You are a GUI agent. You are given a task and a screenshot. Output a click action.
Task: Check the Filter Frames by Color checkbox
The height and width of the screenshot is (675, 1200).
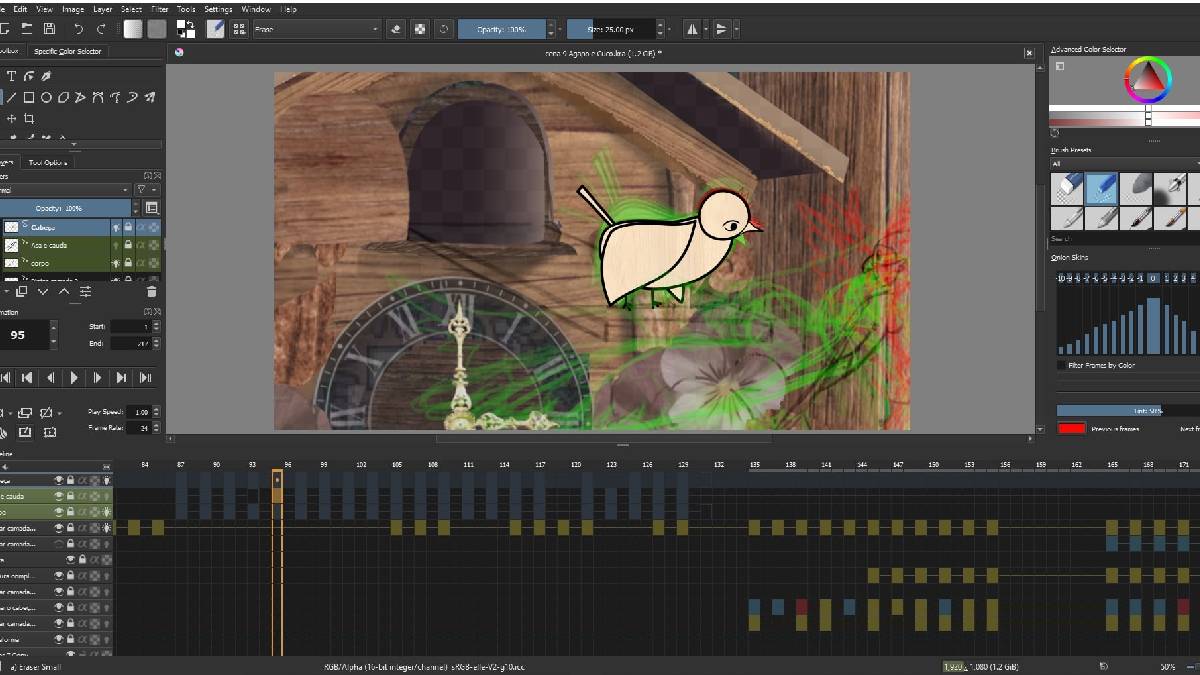[x=1061, y=365]
